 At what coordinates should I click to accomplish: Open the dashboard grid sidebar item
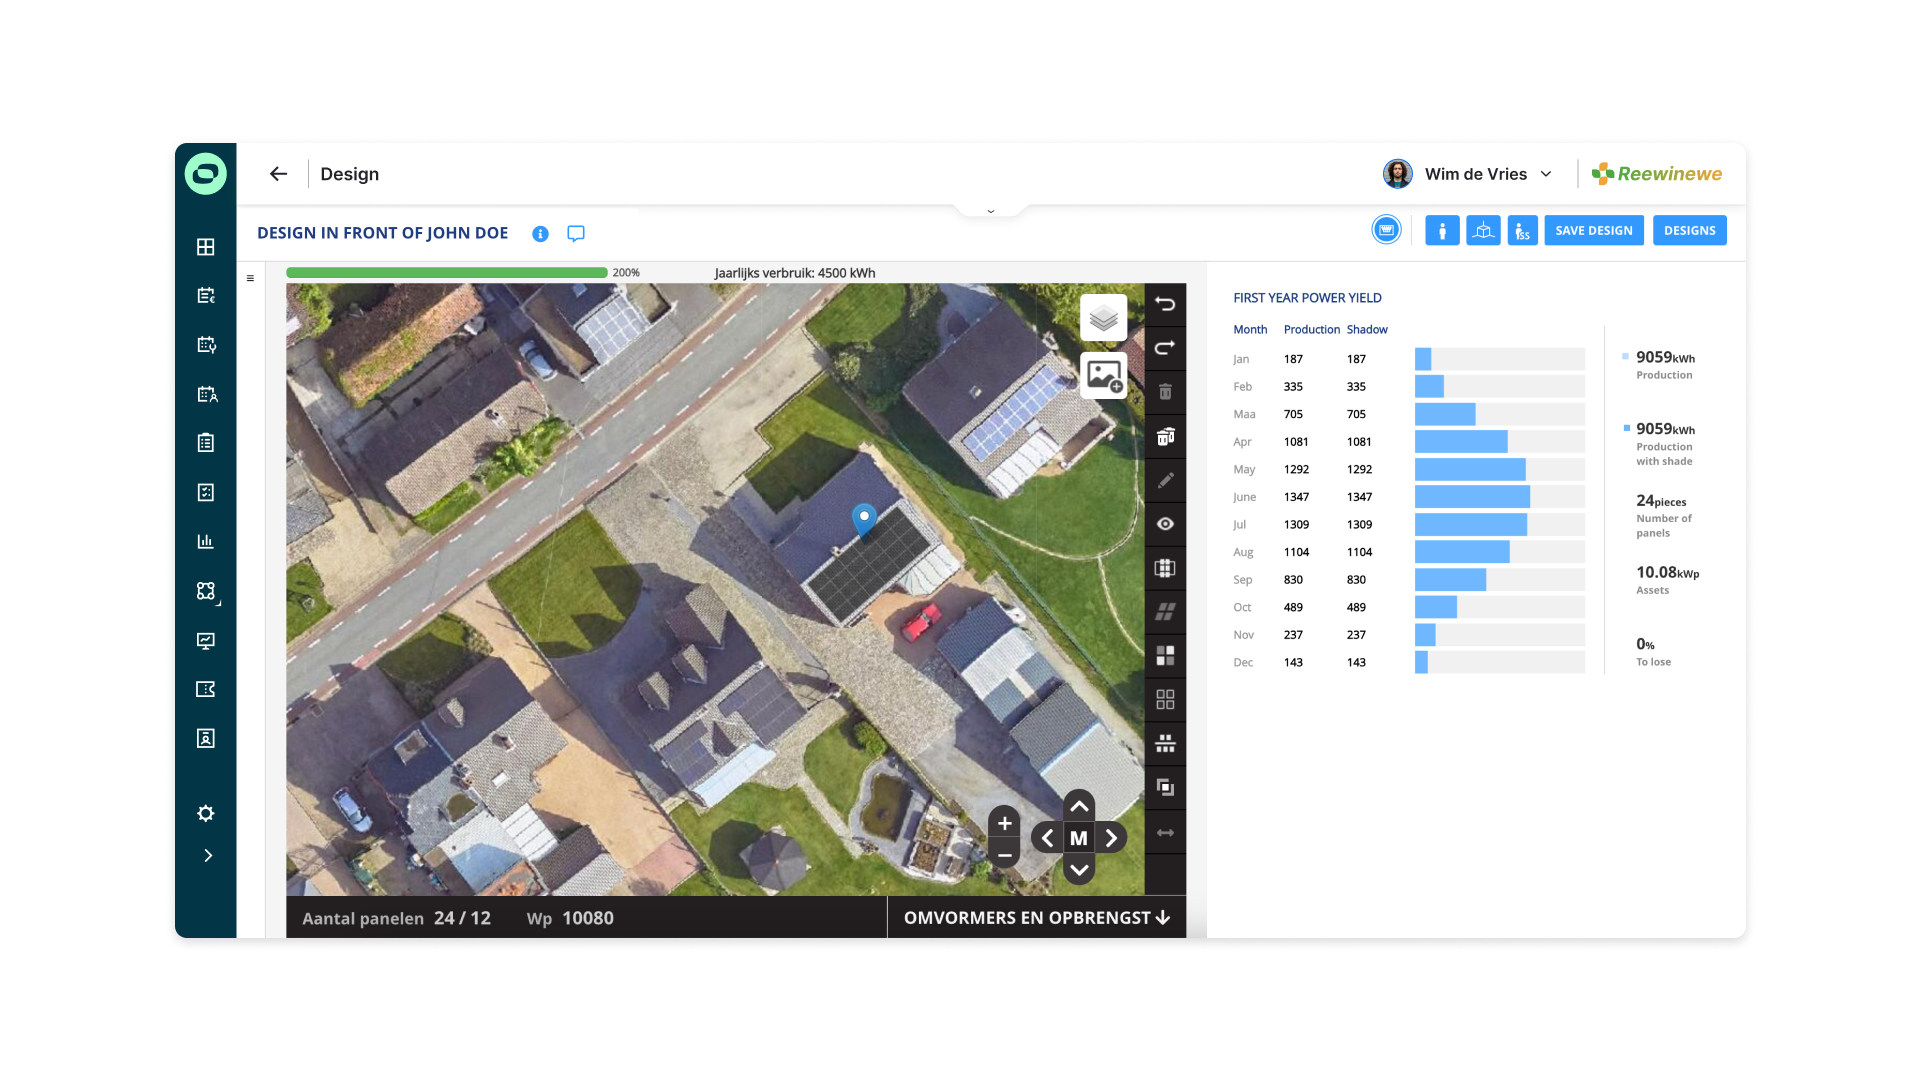pos(206,247)
